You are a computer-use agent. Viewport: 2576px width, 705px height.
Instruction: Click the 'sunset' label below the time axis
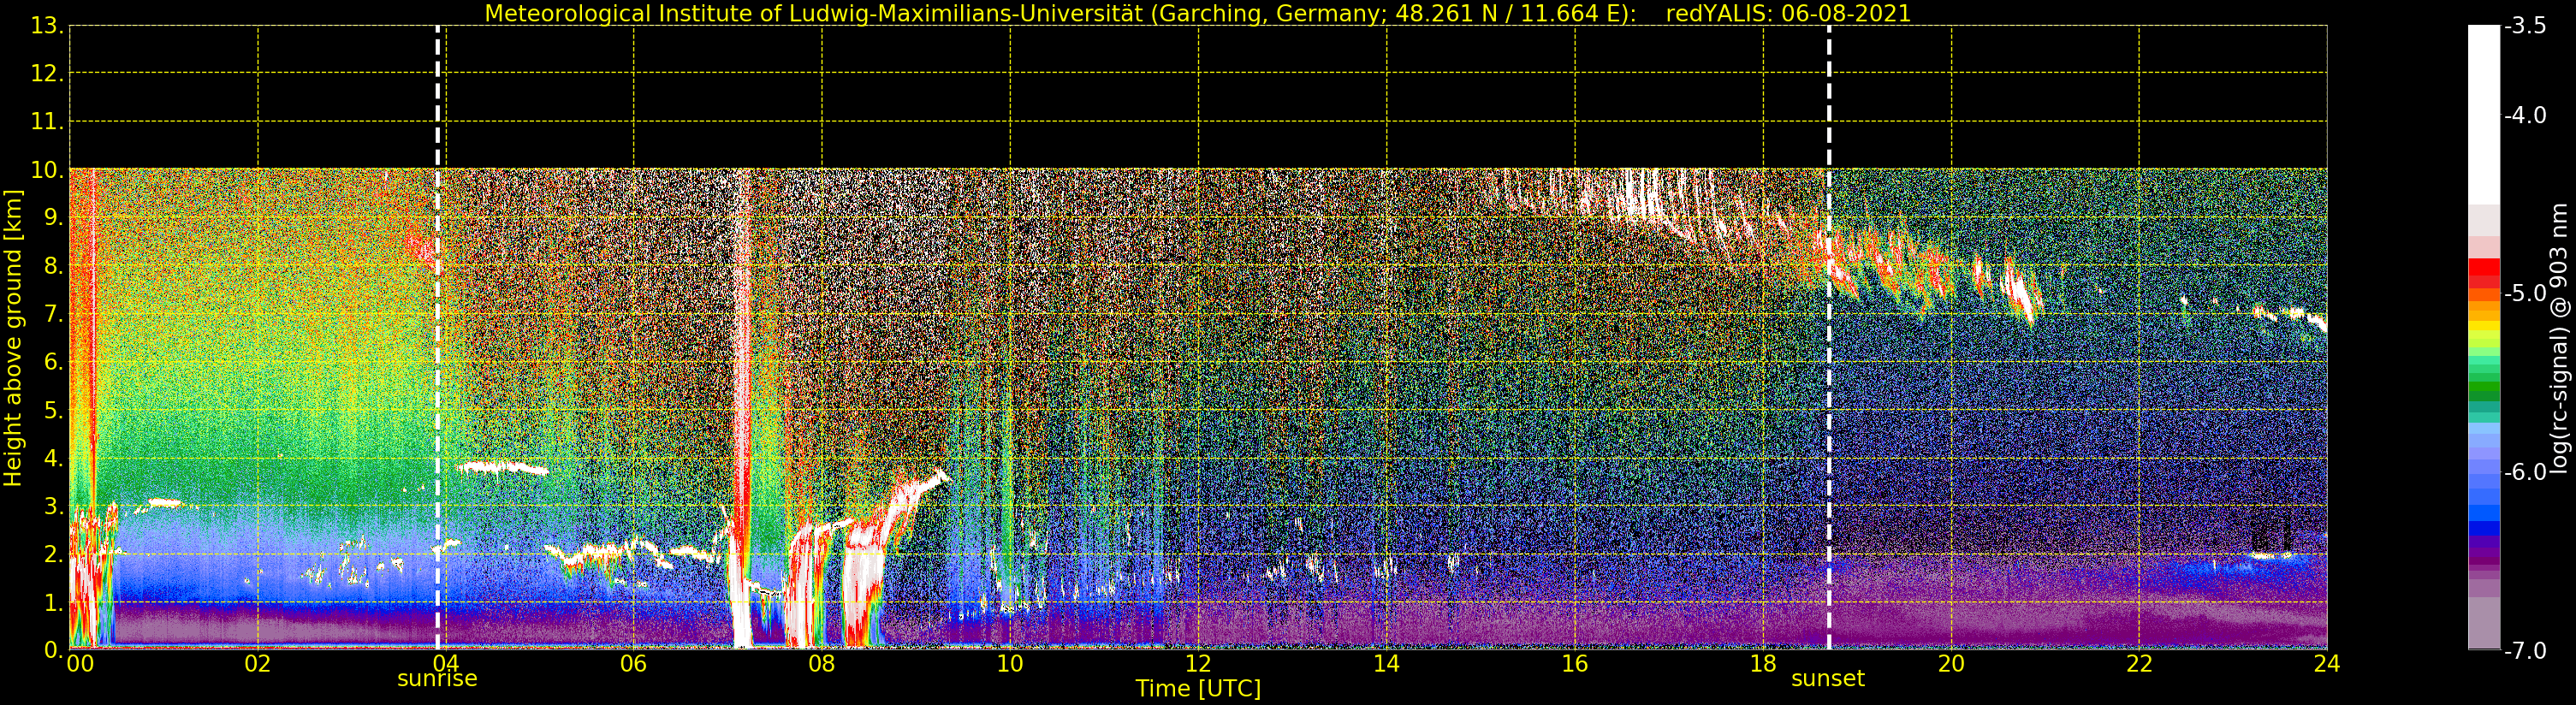(x=1828, y=679)
